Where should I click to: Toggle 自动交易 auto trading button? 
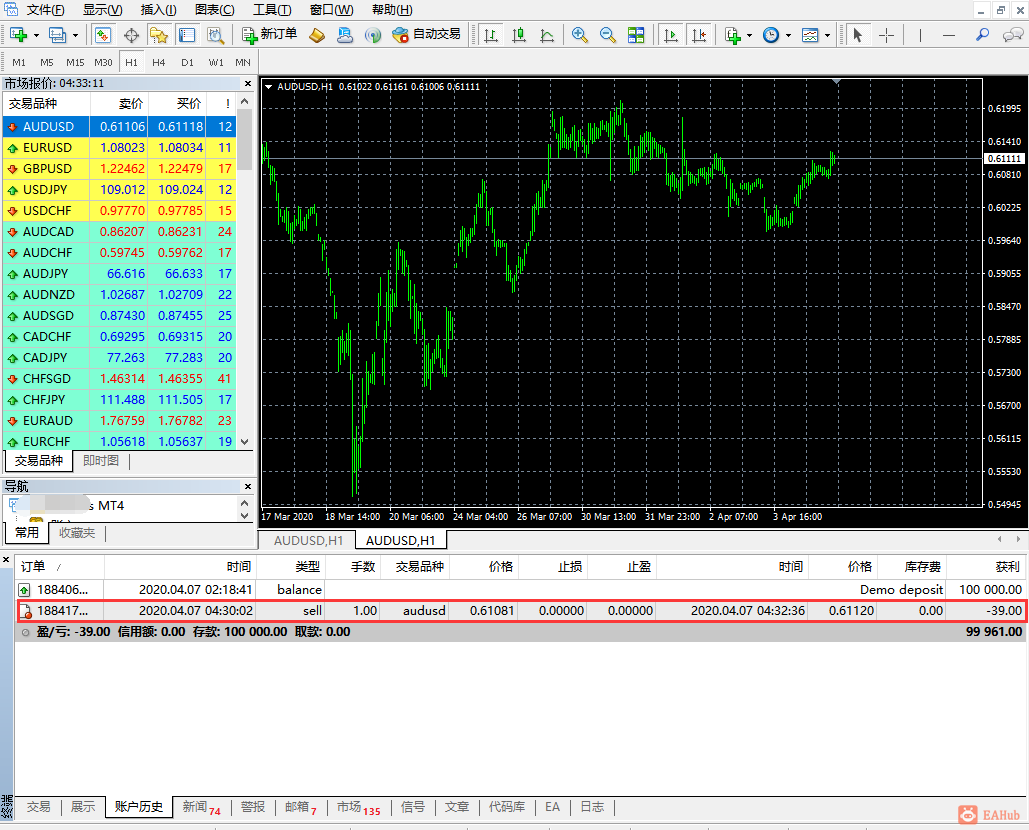coord(427,35)
